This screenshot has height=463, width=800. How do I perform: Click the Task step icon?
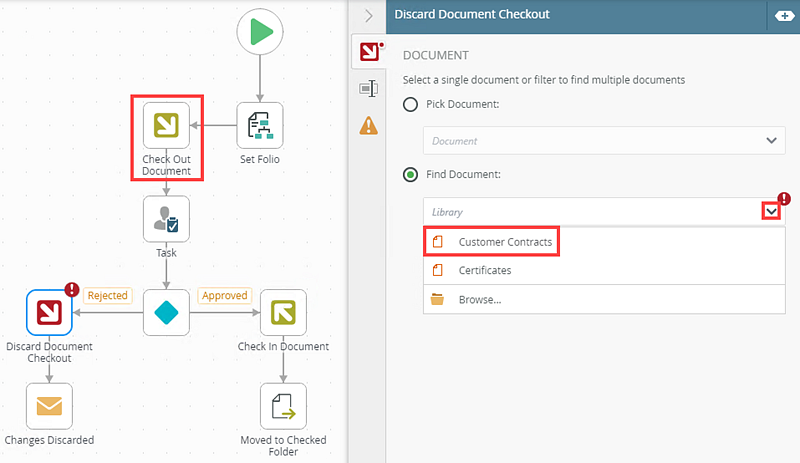(x=166, y=218)
